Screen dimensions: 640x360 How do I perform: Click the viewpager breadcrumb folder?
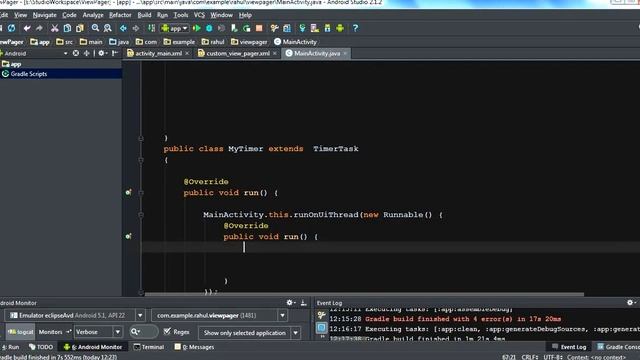click(x=249, y=42)
